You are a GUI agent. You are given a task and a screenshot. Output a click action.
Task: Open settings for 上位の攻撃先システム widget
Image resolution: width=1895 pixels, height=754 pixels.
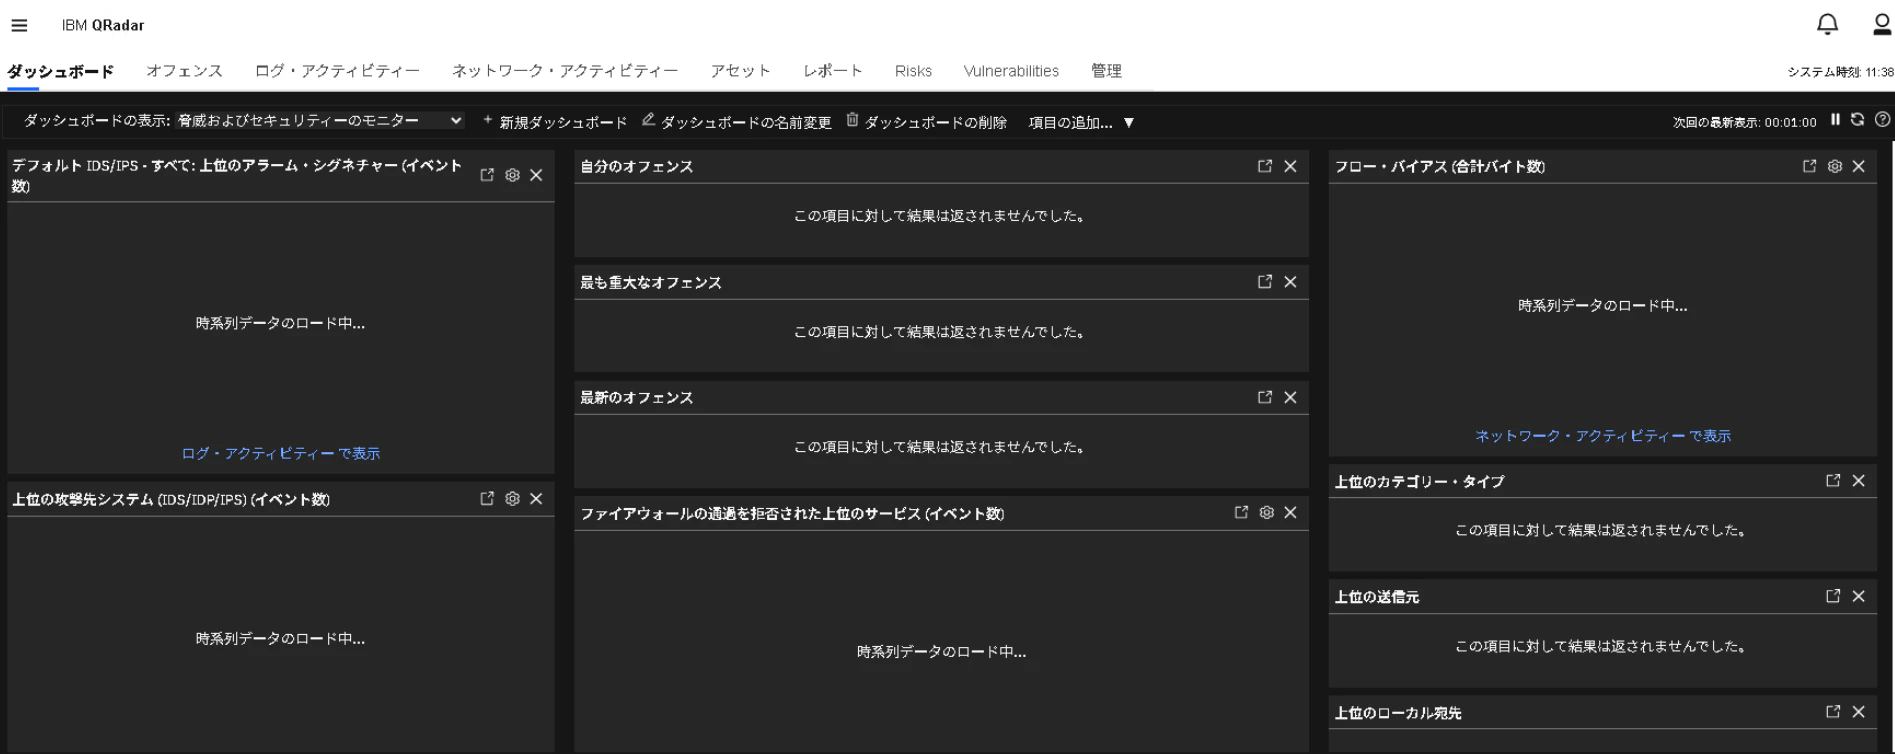coord(512,498)
